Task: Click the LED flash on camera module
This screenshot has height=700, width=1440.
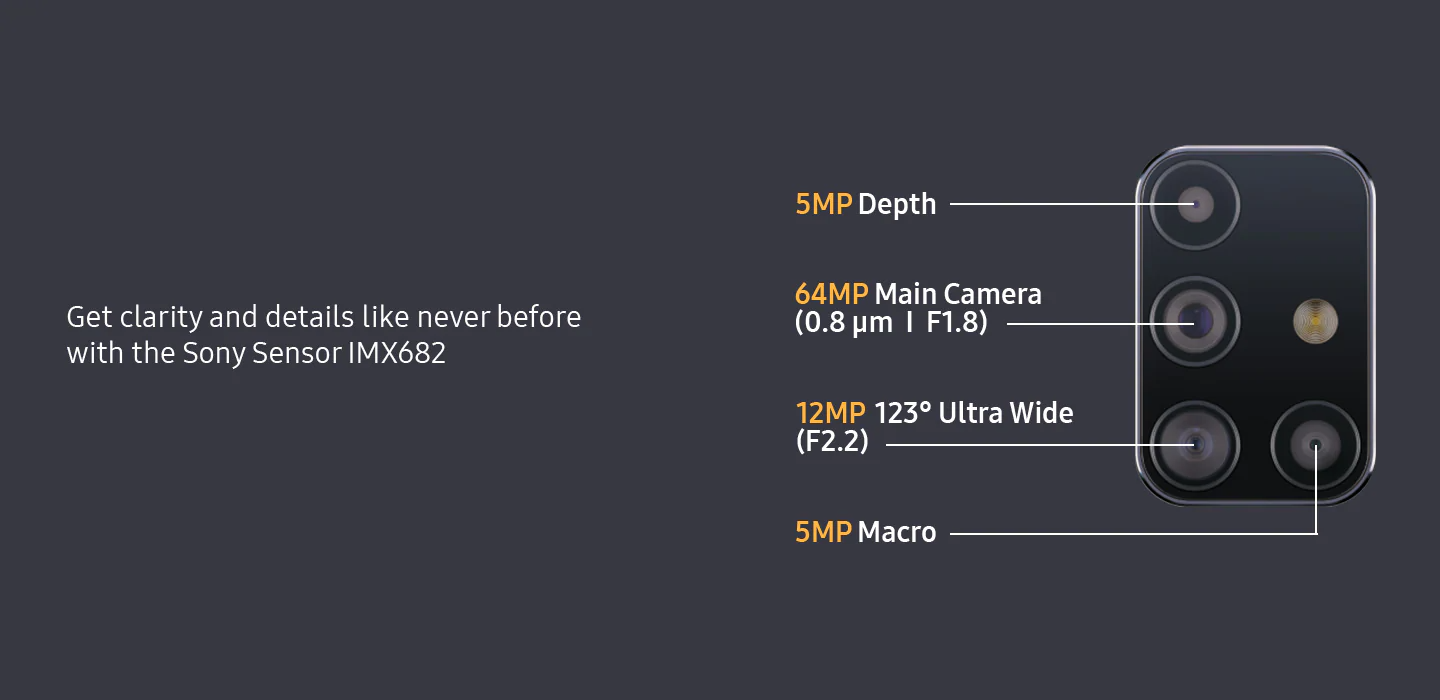Action: tap(1315, 321)
